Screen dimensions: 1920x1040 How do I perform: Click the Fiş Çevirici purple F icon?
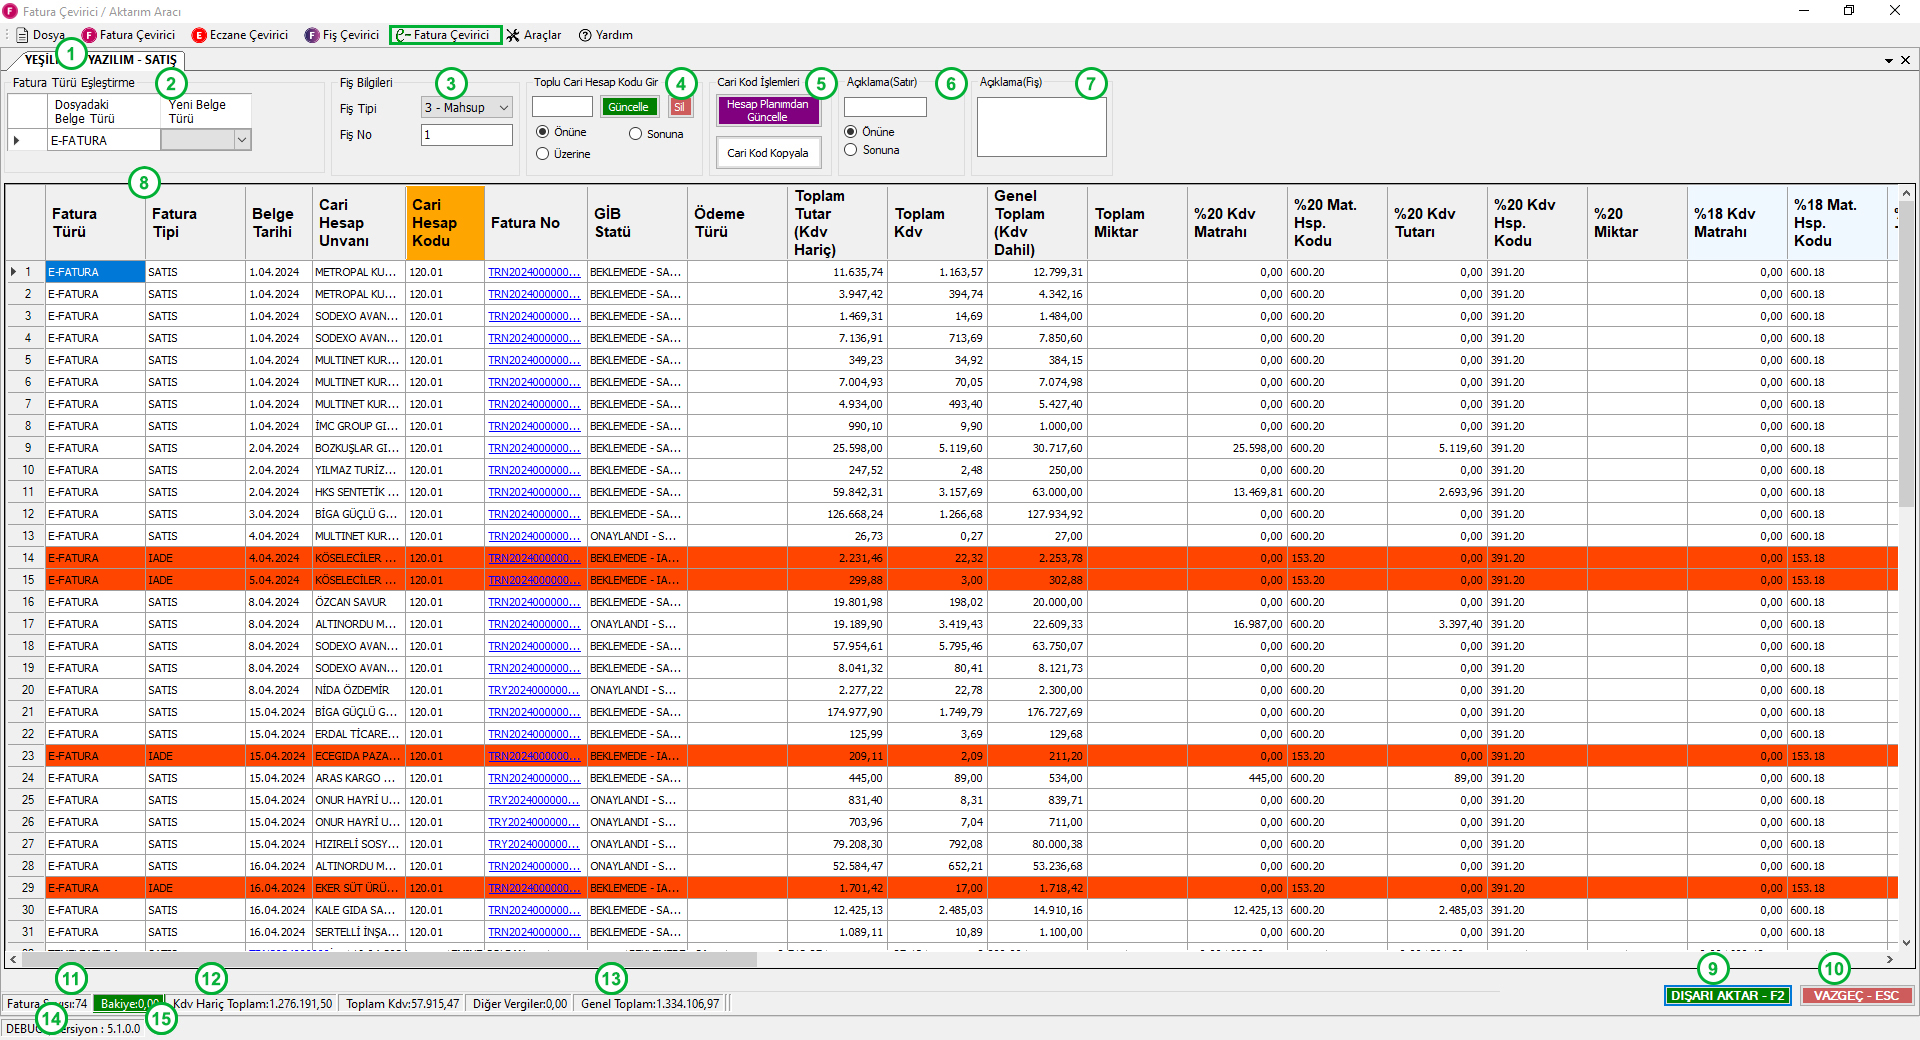[x=312, y=35]
